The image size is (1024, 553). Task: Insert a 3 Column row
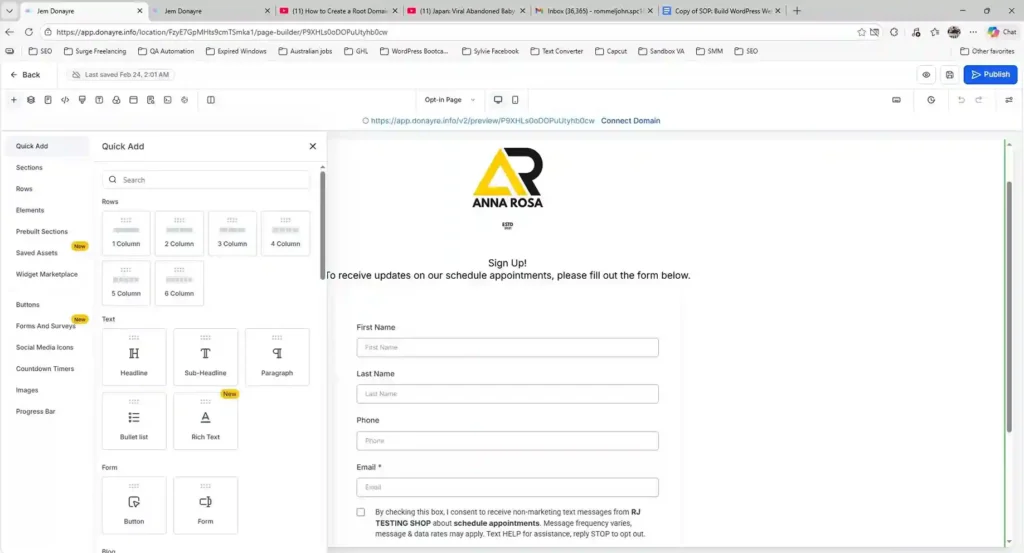232,233
